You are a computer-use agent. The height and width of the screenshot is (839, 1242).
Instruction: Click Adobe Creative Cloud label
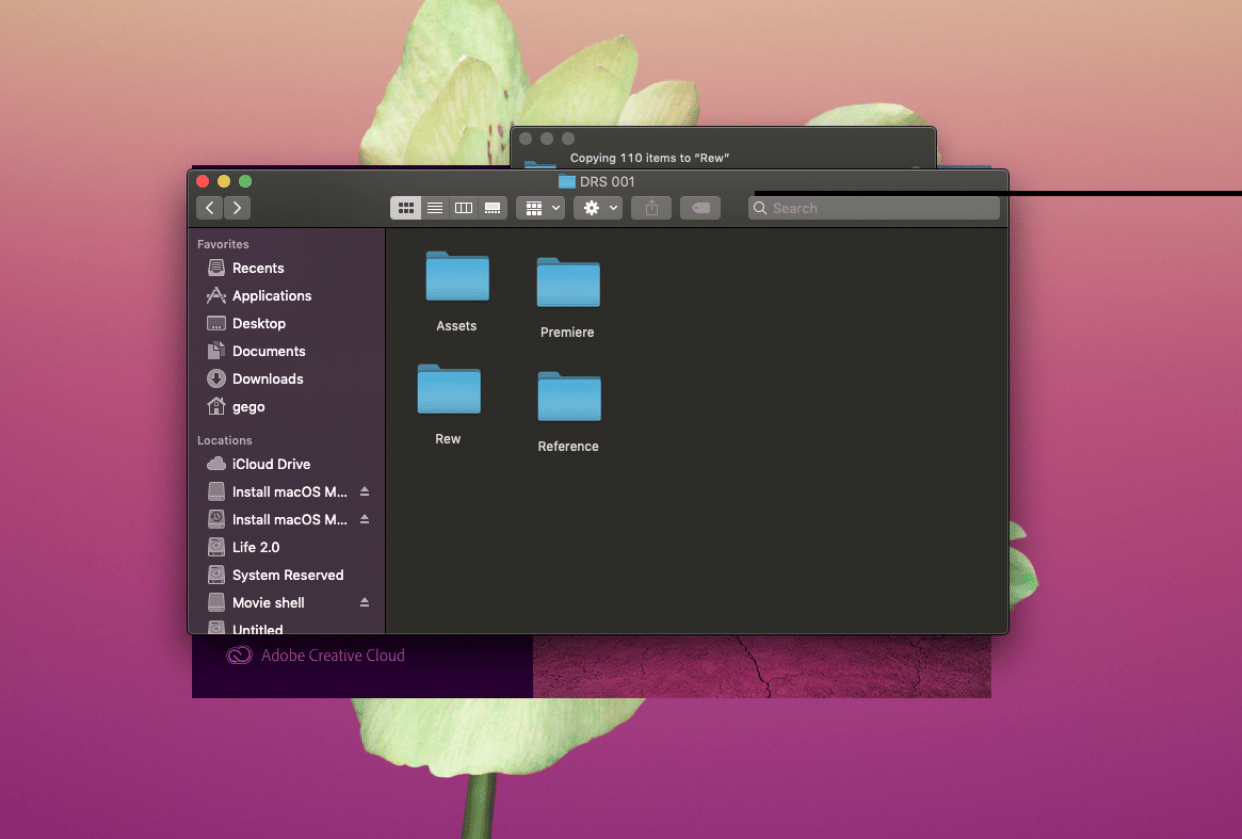[332, 656]
